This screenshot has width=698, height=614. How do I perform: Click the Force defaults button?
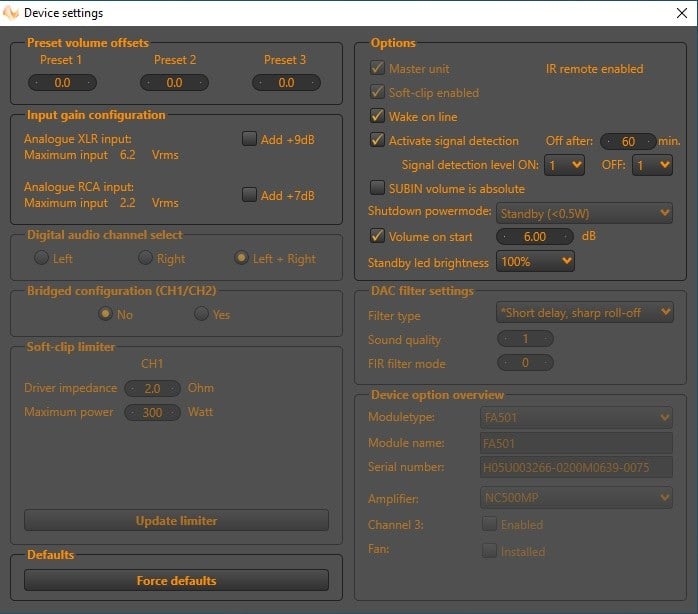pyautogui.click(x=176, y=580)
